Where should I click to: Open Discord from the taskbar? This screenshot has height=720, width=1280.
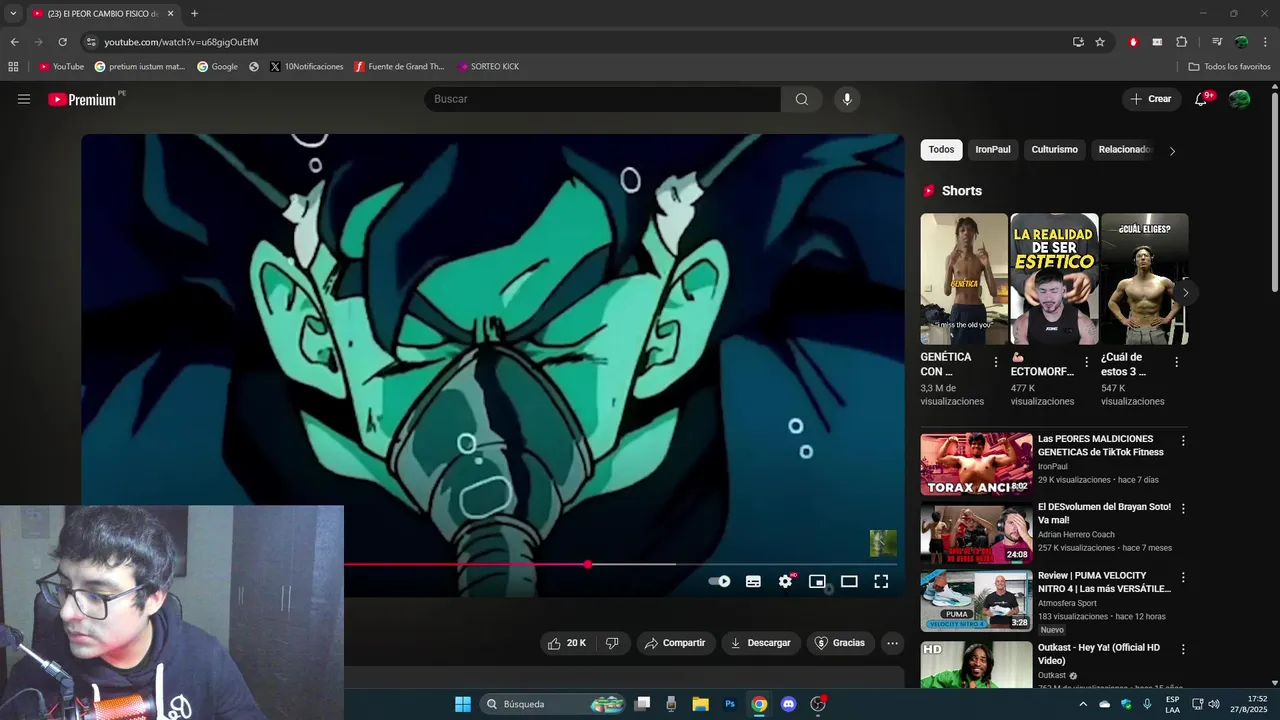(788, 704)
